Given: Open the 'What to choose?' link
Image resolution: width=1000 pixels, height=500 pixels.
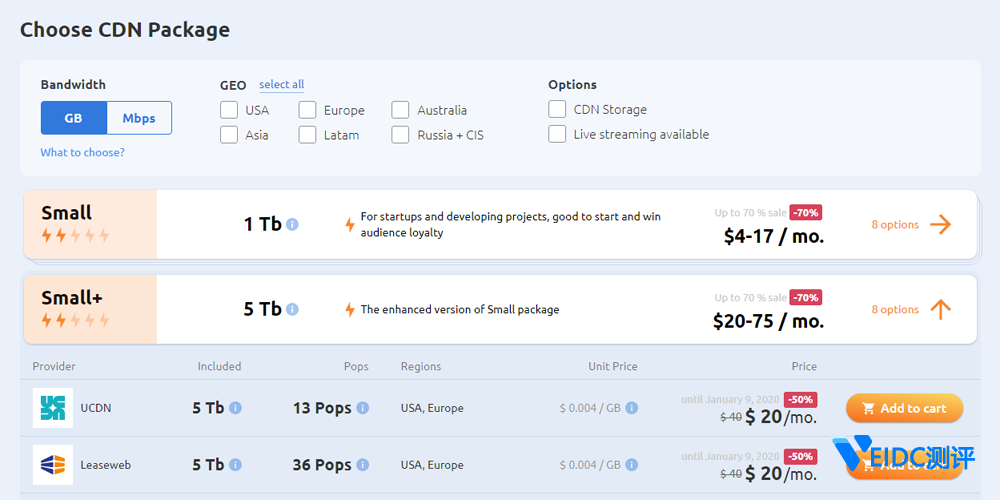Looking at the screenshot, I should tap(82, 153).
